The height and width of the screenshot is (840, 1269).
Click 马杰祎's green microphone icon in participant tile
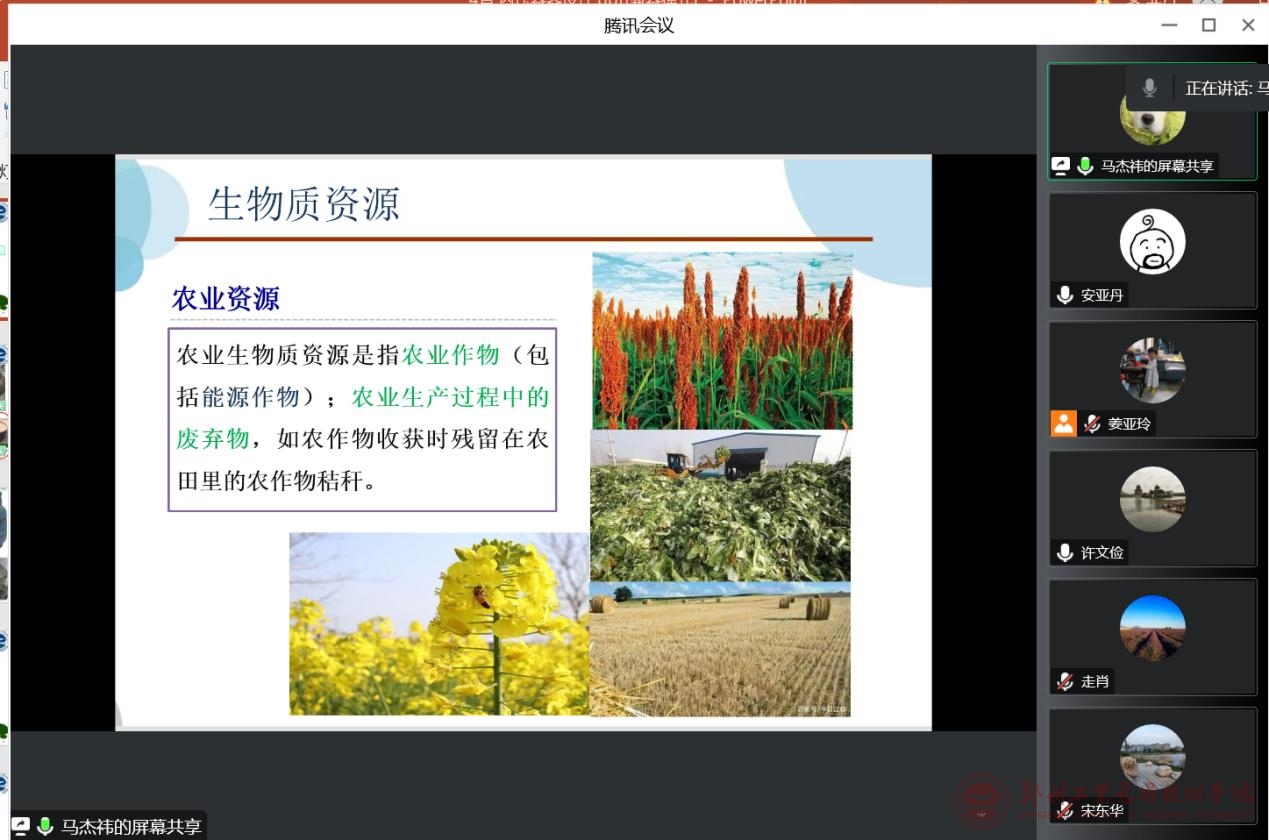pos(1085,166)
